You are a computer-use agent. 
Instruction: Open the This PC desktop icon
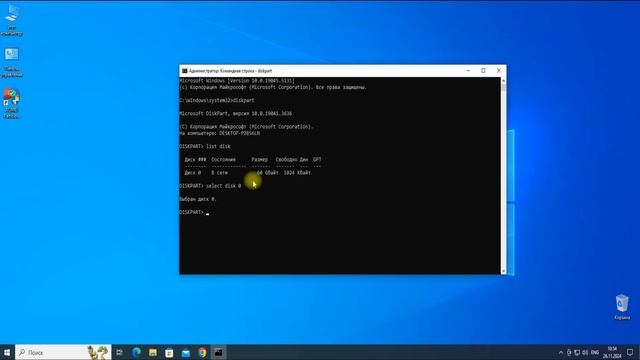[12, 20]
